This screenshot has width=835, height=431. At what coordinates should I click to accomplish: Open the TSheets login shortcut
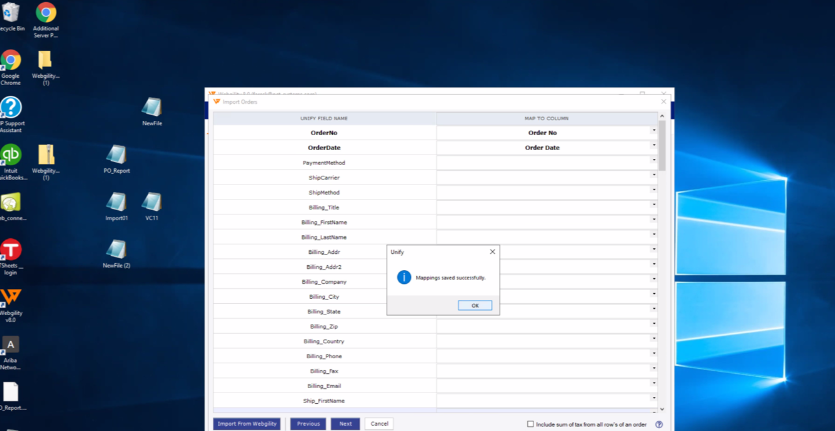point(11,250)
